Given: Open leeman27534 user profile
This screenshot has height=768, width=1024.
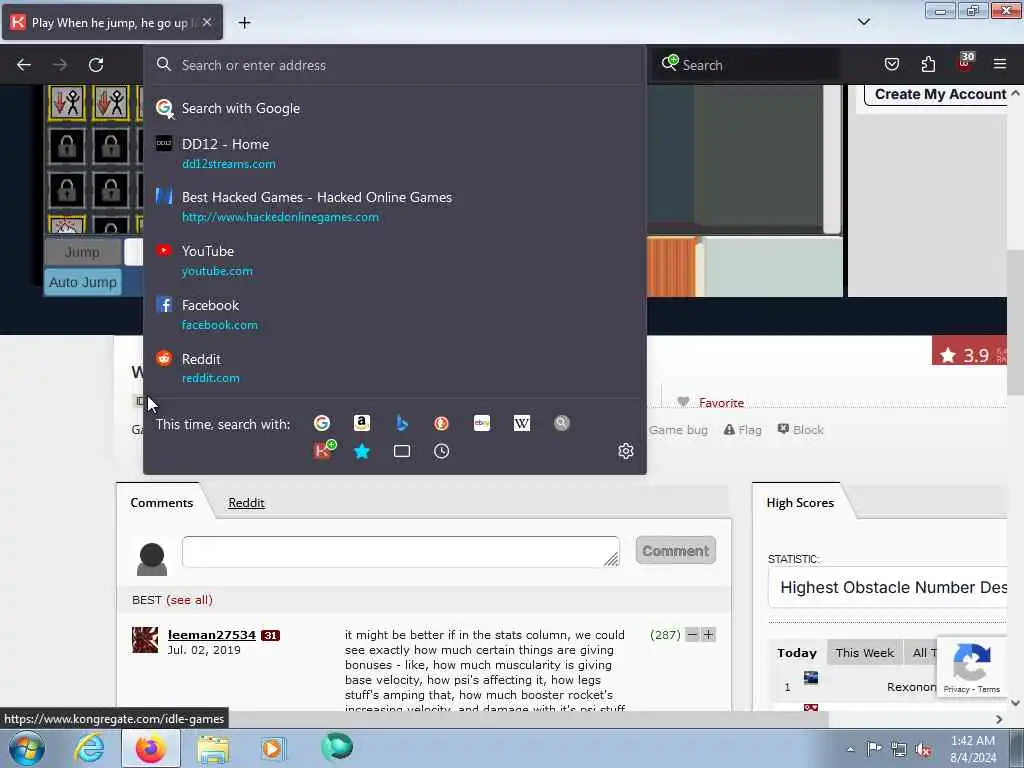Looking at the screenshot, I should 212,635.
